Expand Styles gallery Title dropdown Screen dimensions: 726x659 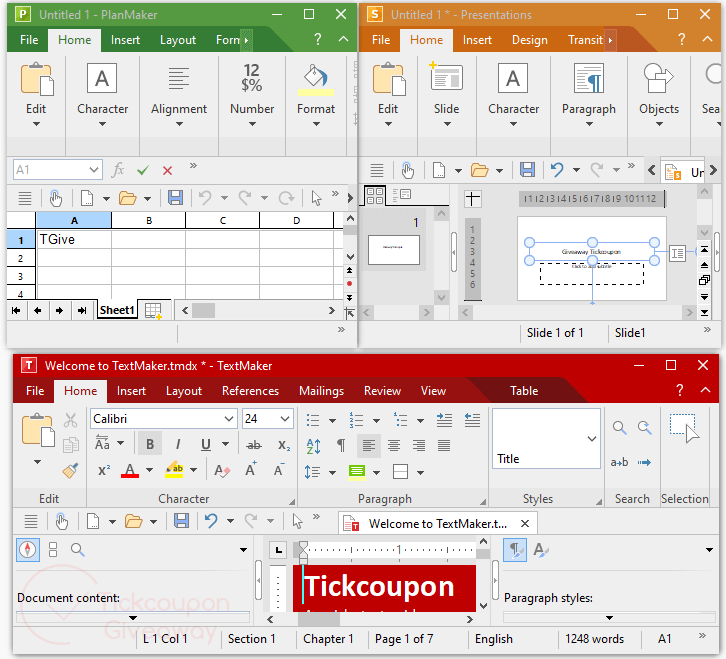(592, 438)
